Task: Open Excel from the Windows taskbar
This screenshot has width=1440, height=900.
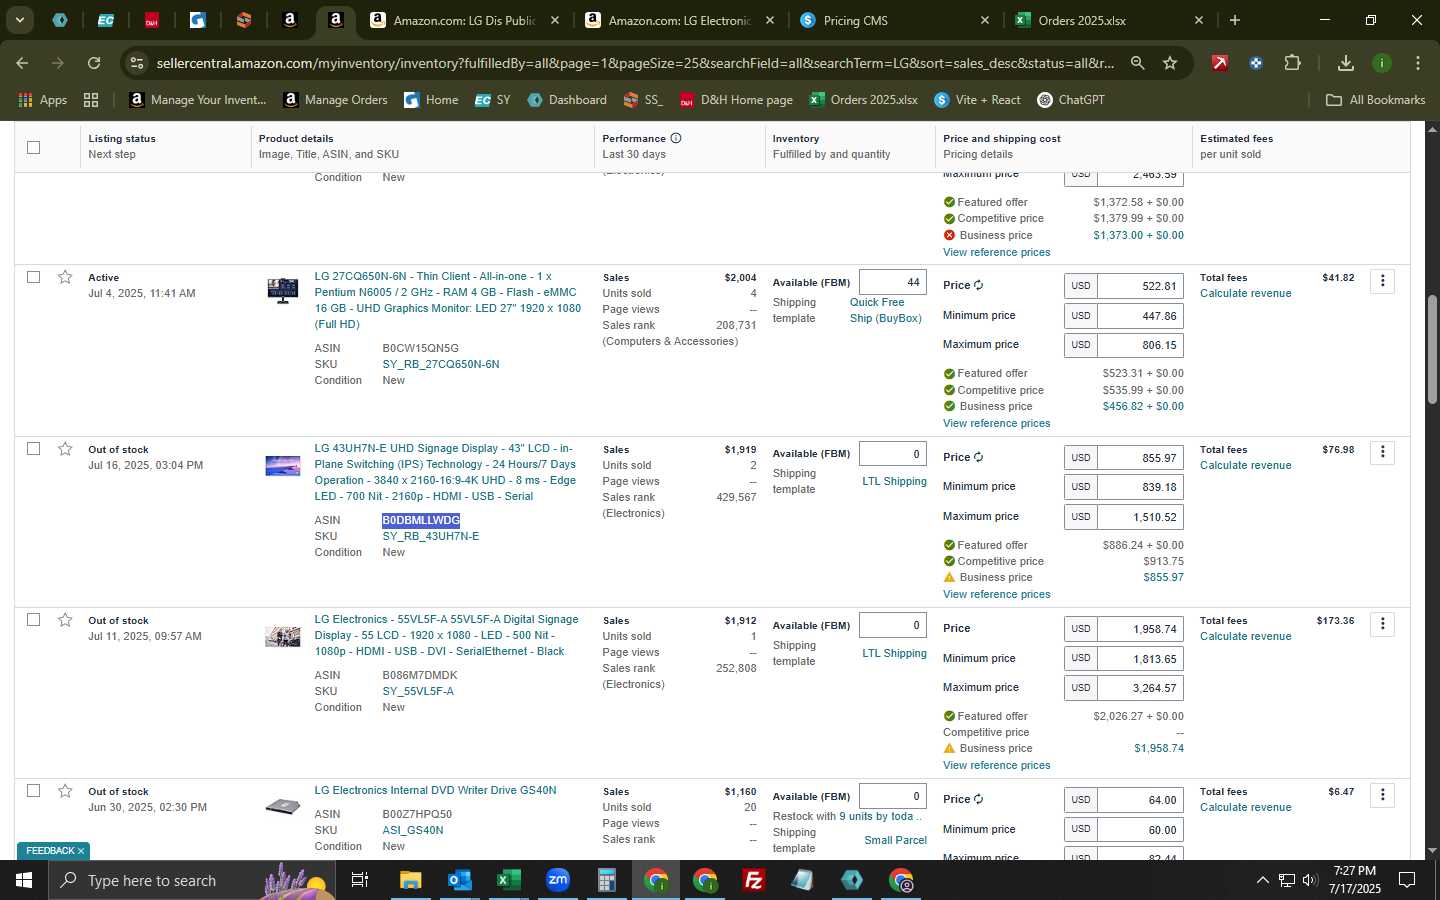Action: [508, 880]
